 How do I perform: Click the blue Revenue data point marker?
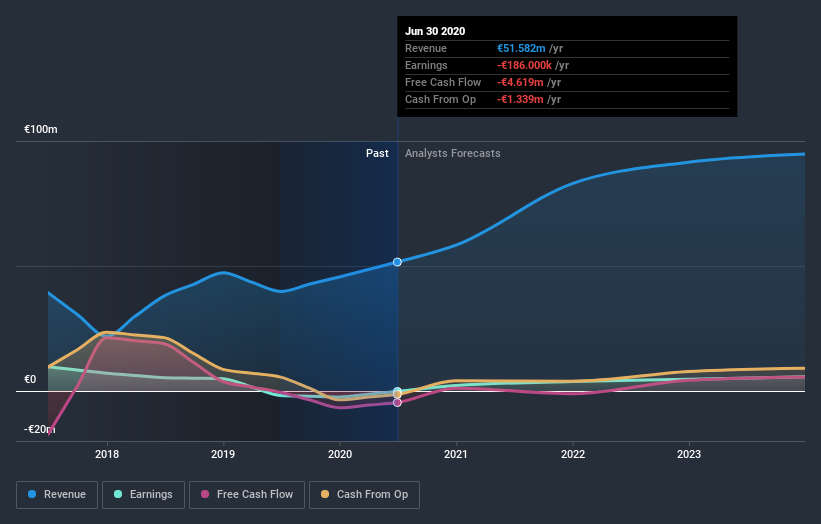(x=397, y=262)
